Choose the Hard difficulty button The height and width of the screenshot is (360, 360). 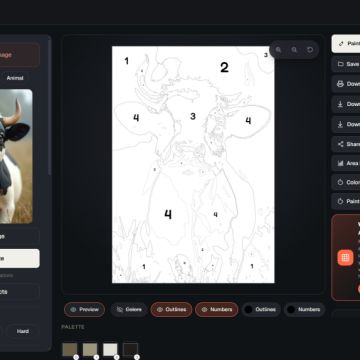[23, 331]
